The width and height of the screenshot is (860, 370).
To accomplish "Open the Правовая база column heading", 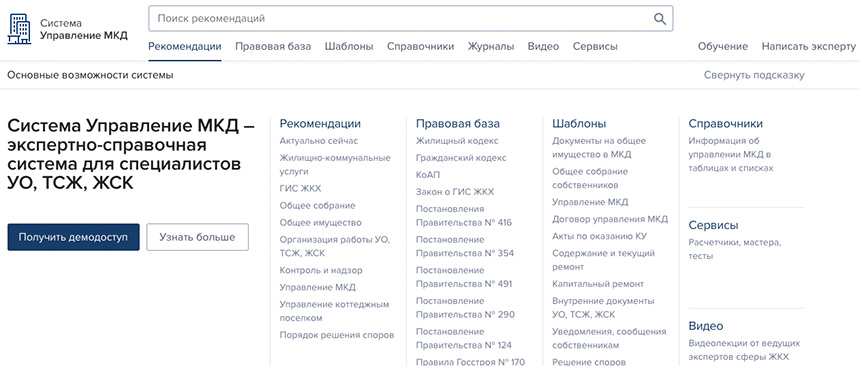I will 458,124.
